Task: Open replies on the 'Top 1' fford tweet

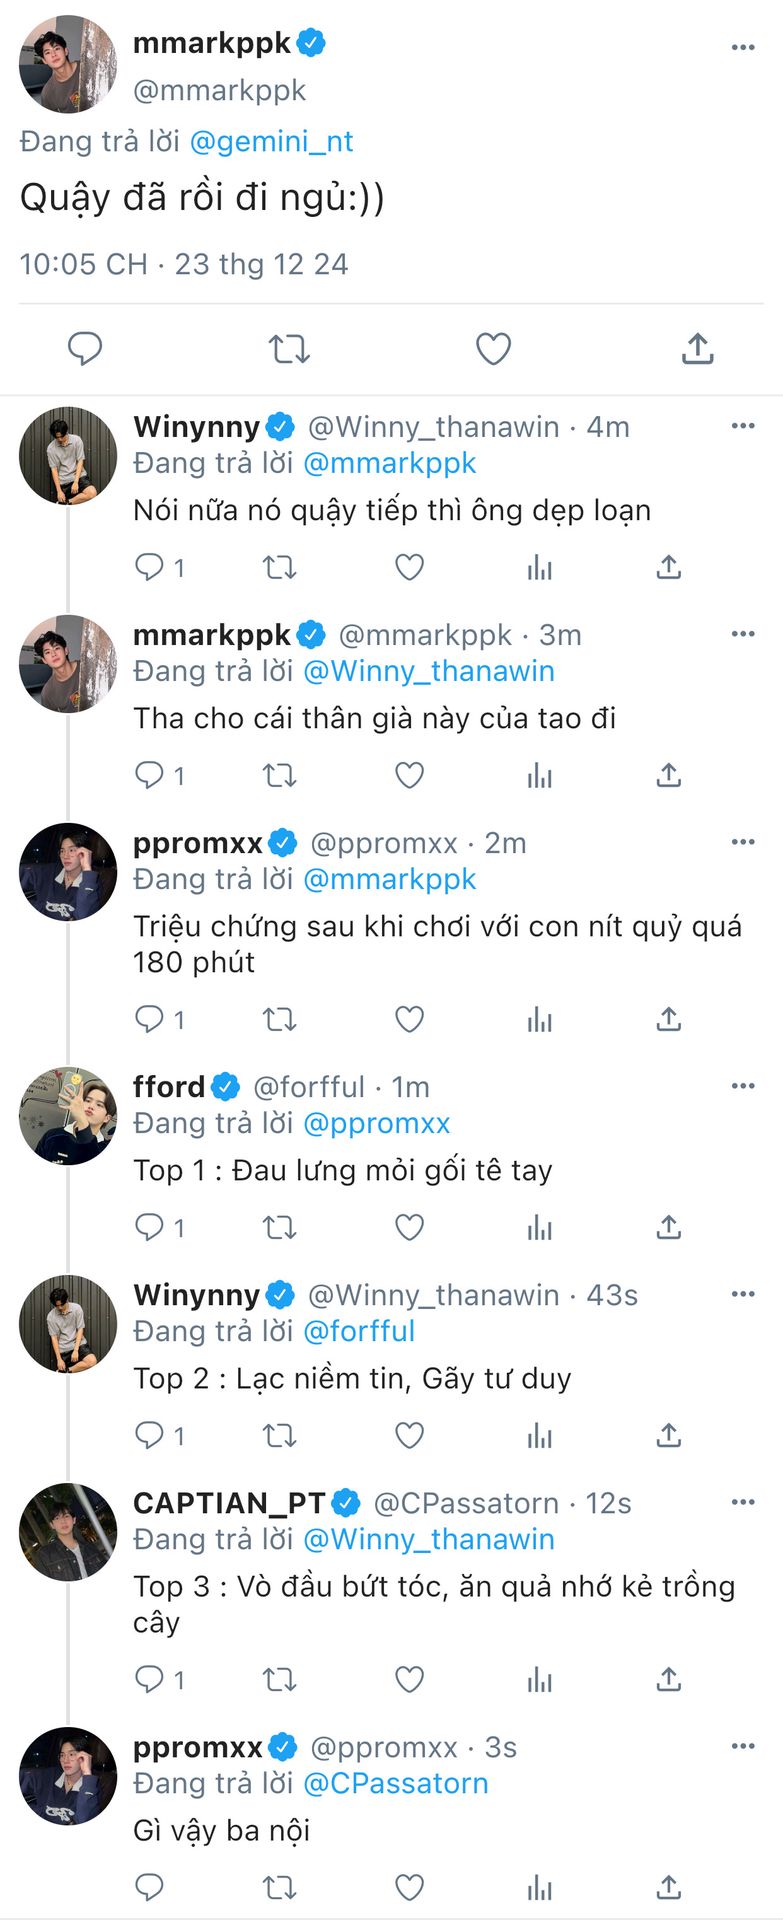Action: pyautogui.click(x=159, y=1227)
